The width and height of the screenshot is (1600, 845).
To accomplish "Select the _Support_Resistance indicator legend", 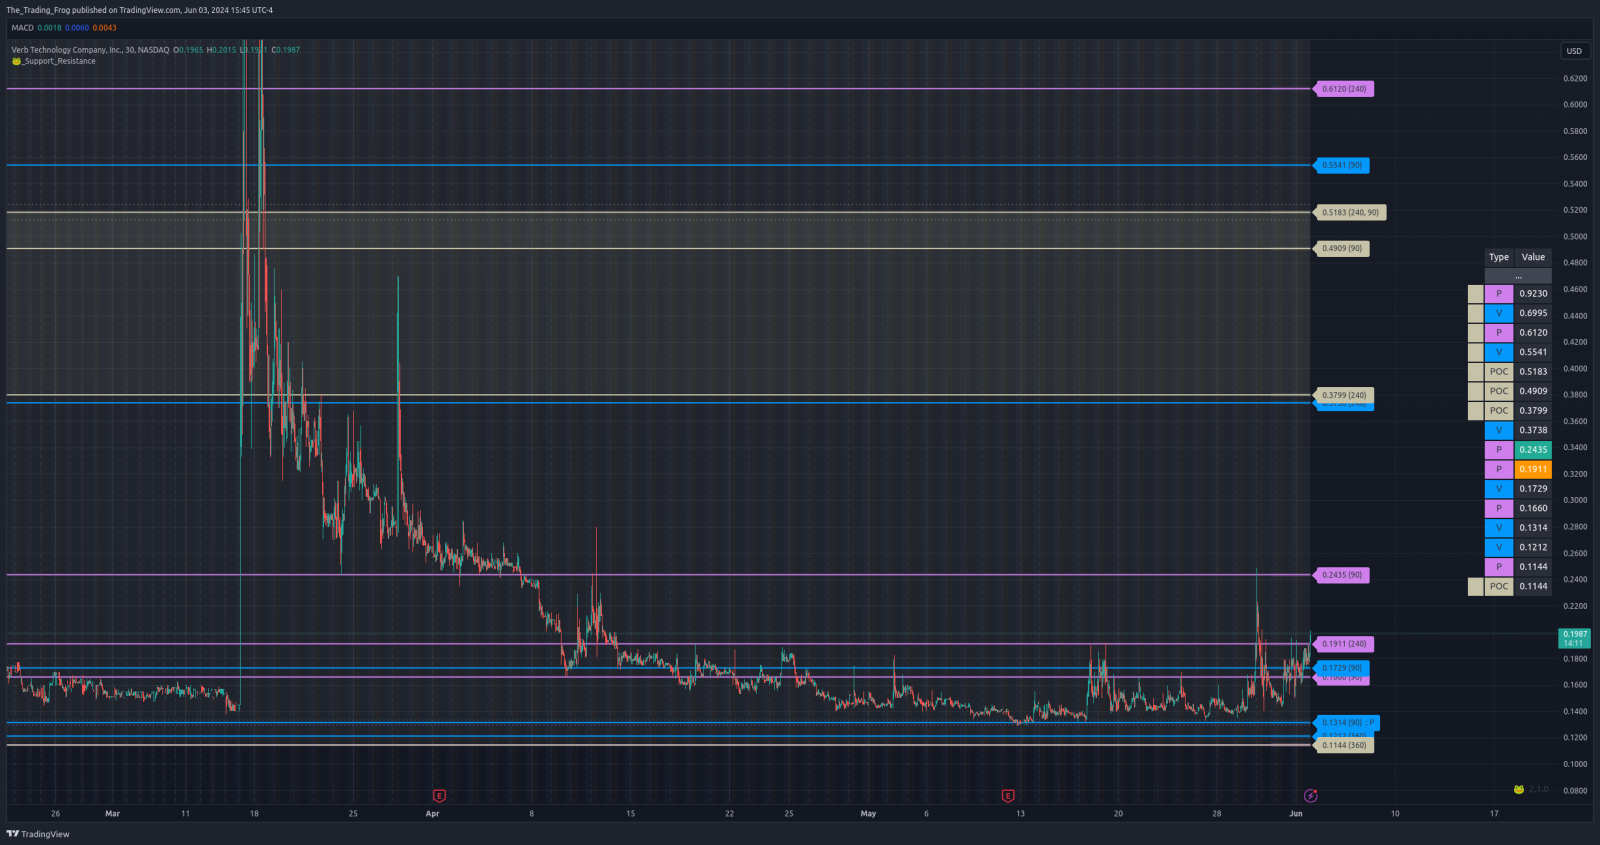I will coord(59,61).
